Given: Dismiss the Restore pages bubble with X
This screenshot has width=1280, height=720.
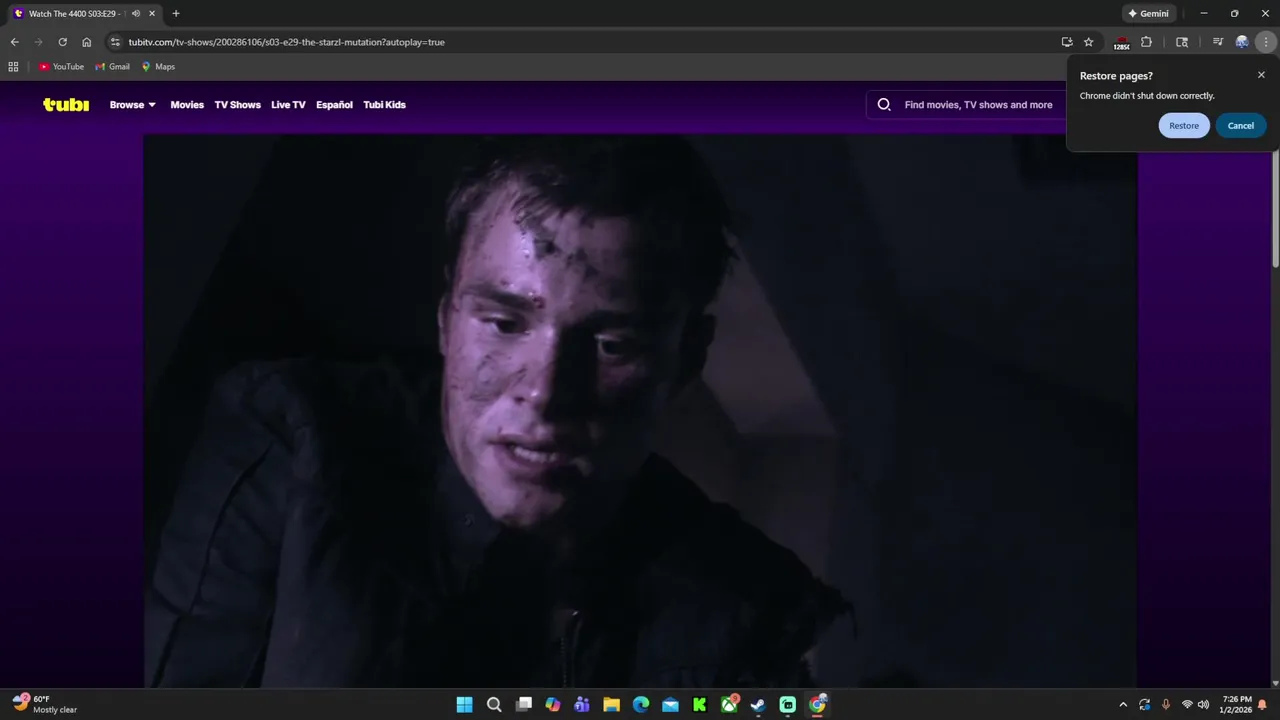Looking at the screenshot, I should pyautogui.click(x=1261, y=75).
